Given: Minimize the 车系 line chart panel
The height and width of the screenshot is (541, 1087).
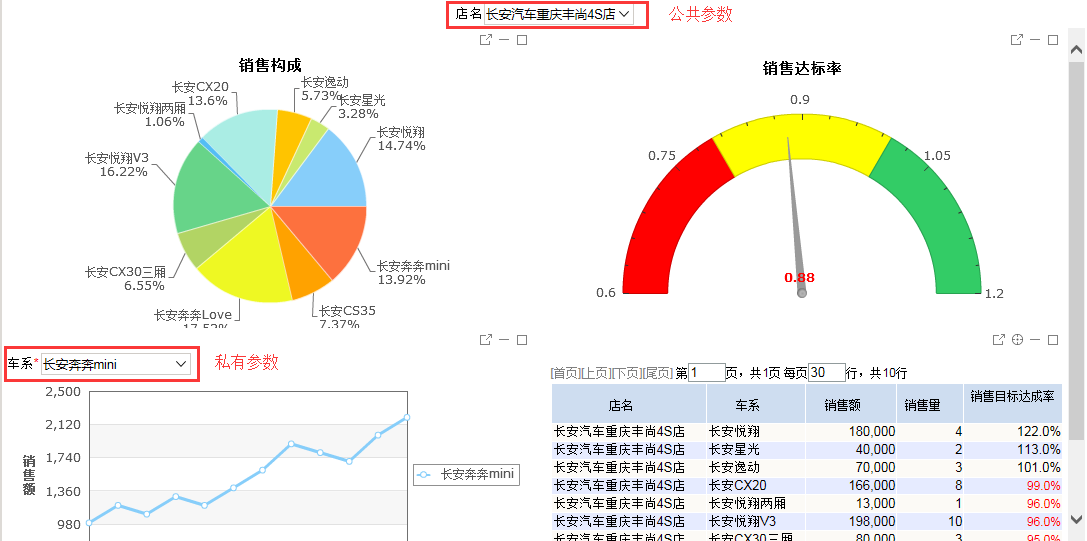Looking at the screenshot, I should (x=504, y=340).
